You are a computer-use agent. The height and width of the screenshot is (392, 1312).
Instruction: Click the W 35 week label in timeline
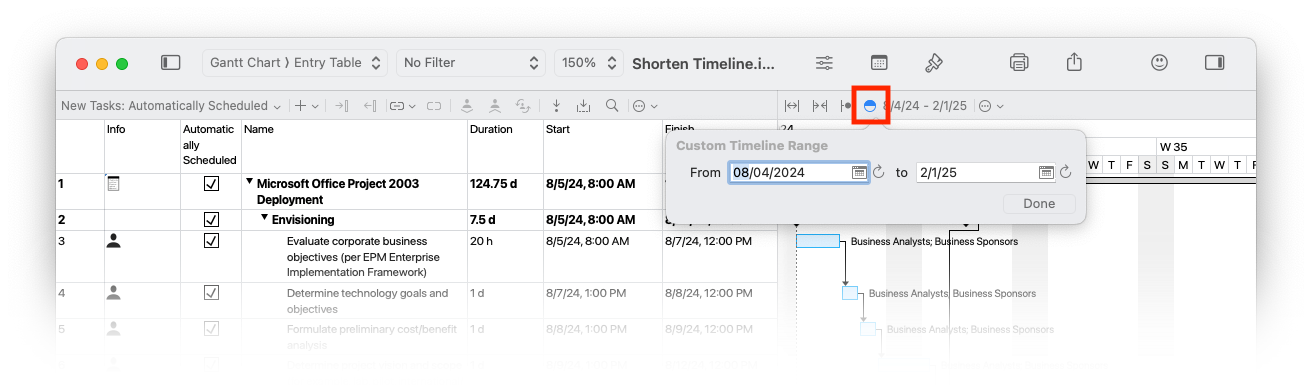pos(1173,146)
